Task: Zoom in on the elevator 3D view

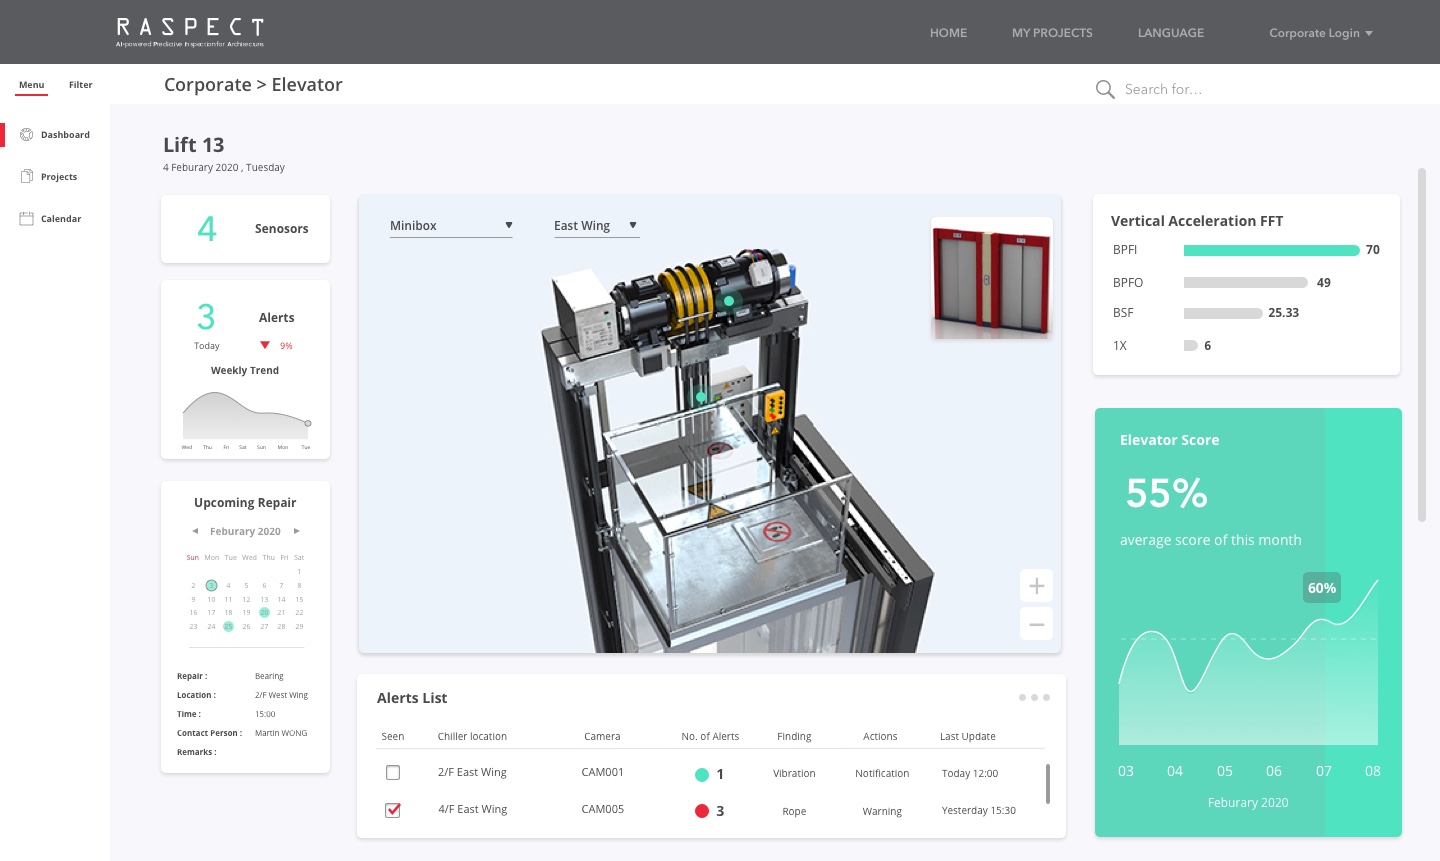Action: point(1036,585)
